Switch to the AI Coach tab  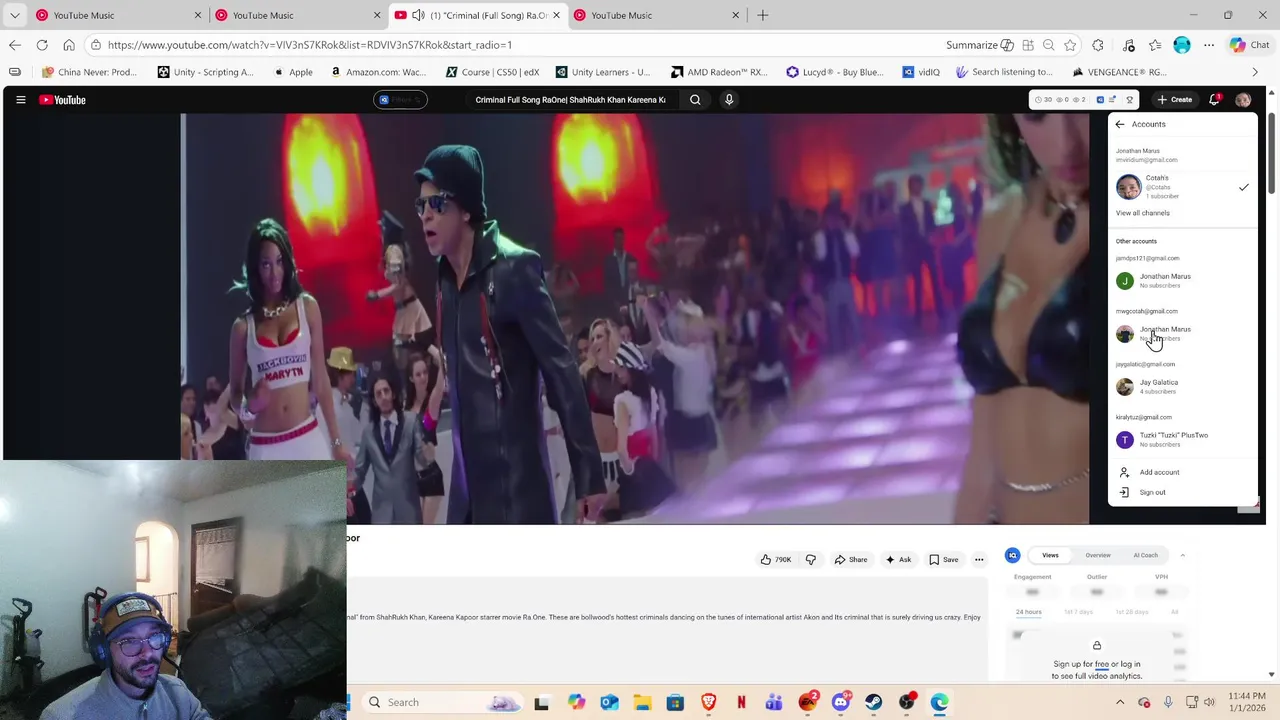tap(1146, 555)
